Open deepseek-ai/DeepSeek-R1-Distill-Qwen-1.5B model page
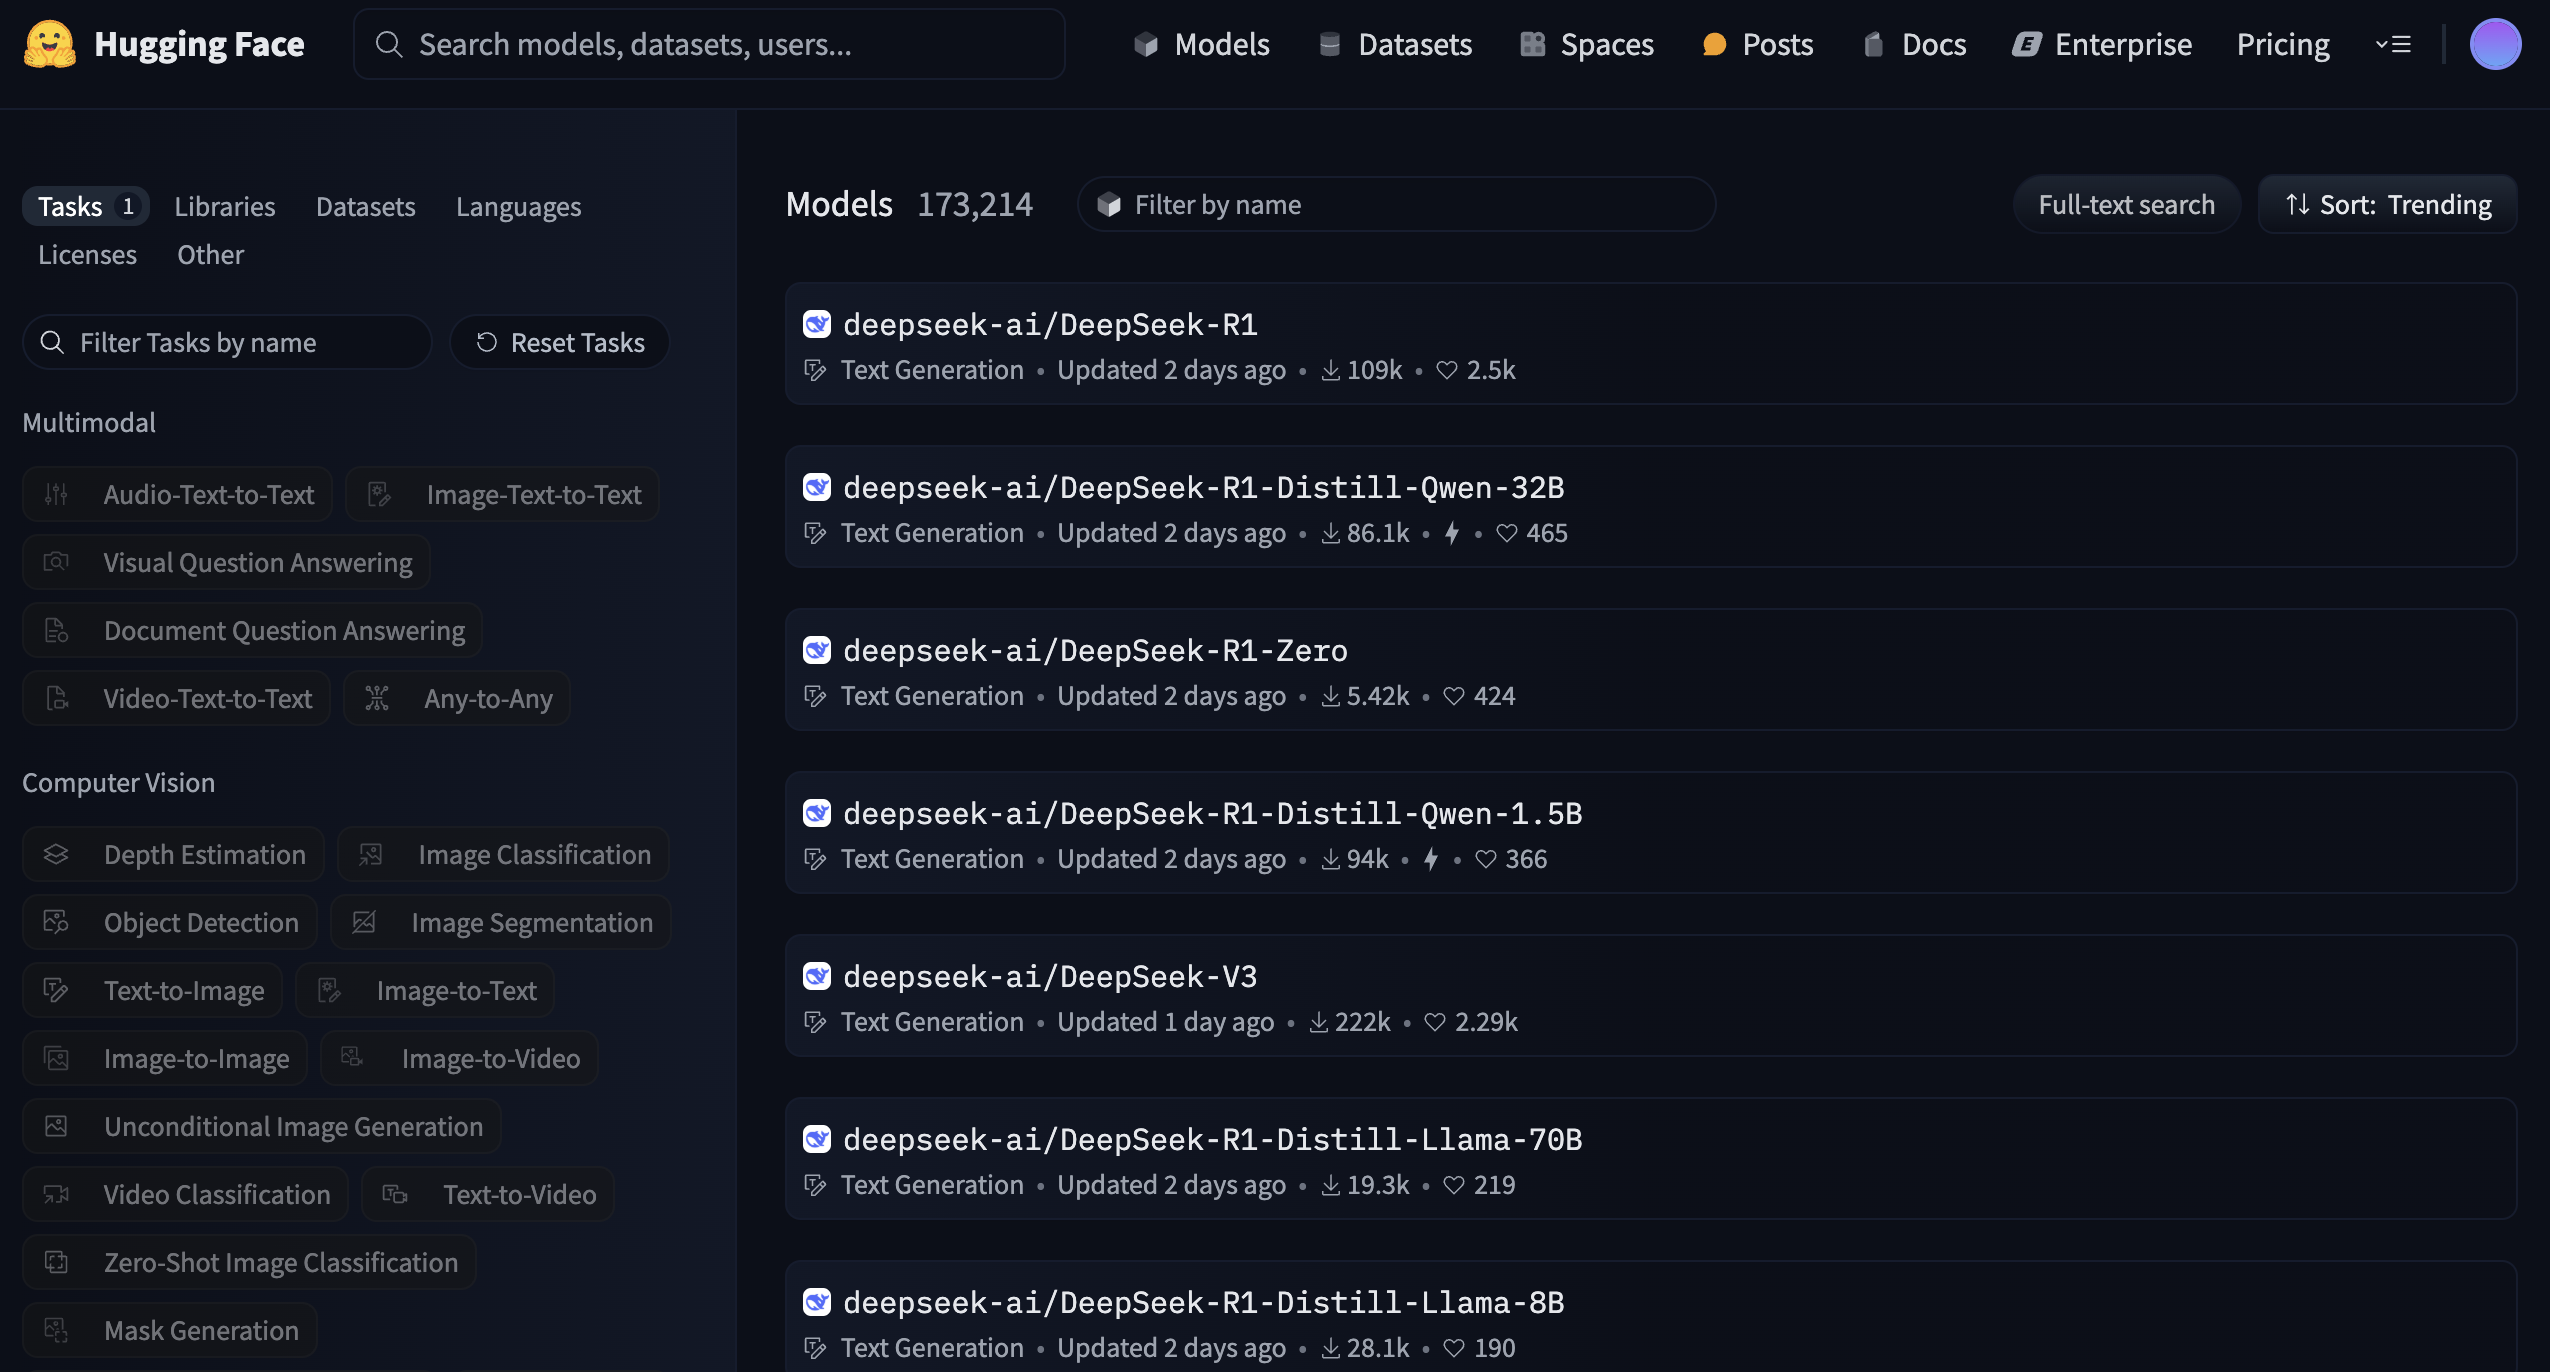 tap(1650, 832)
